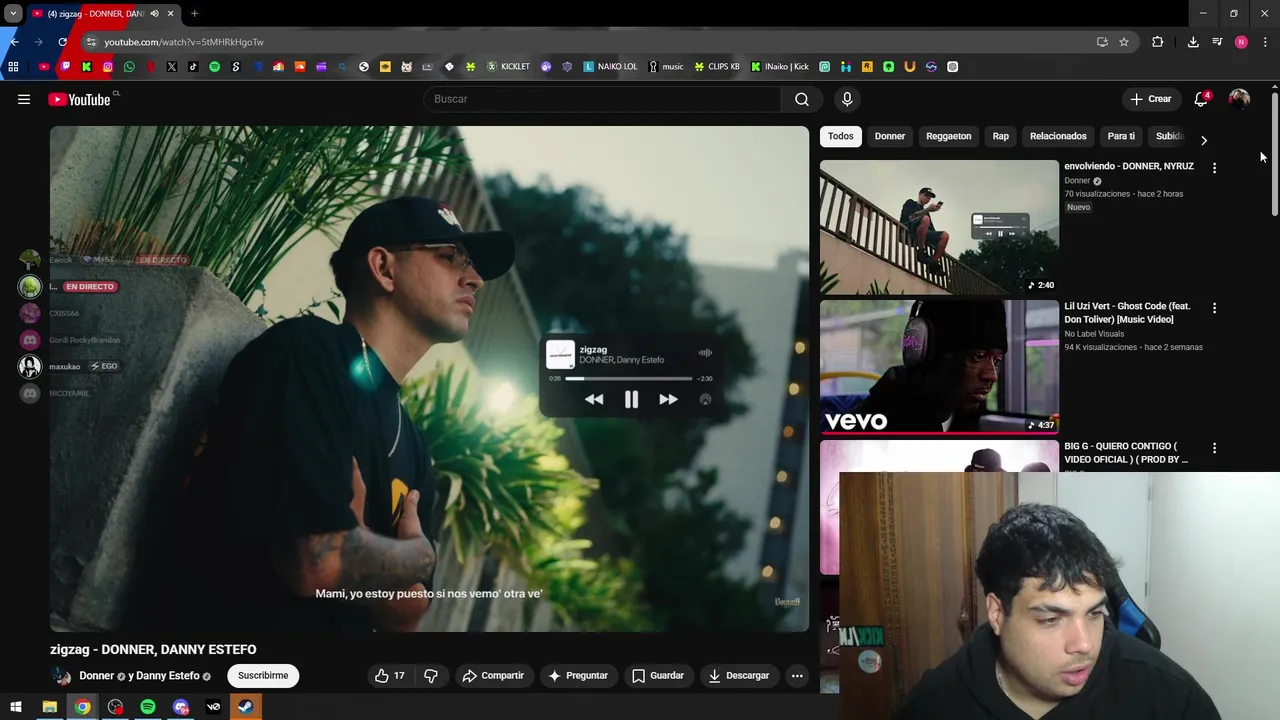This screenshot has width=1280, height=720.
Task: Open Steam from the taskbar
Action: (245, 707)
